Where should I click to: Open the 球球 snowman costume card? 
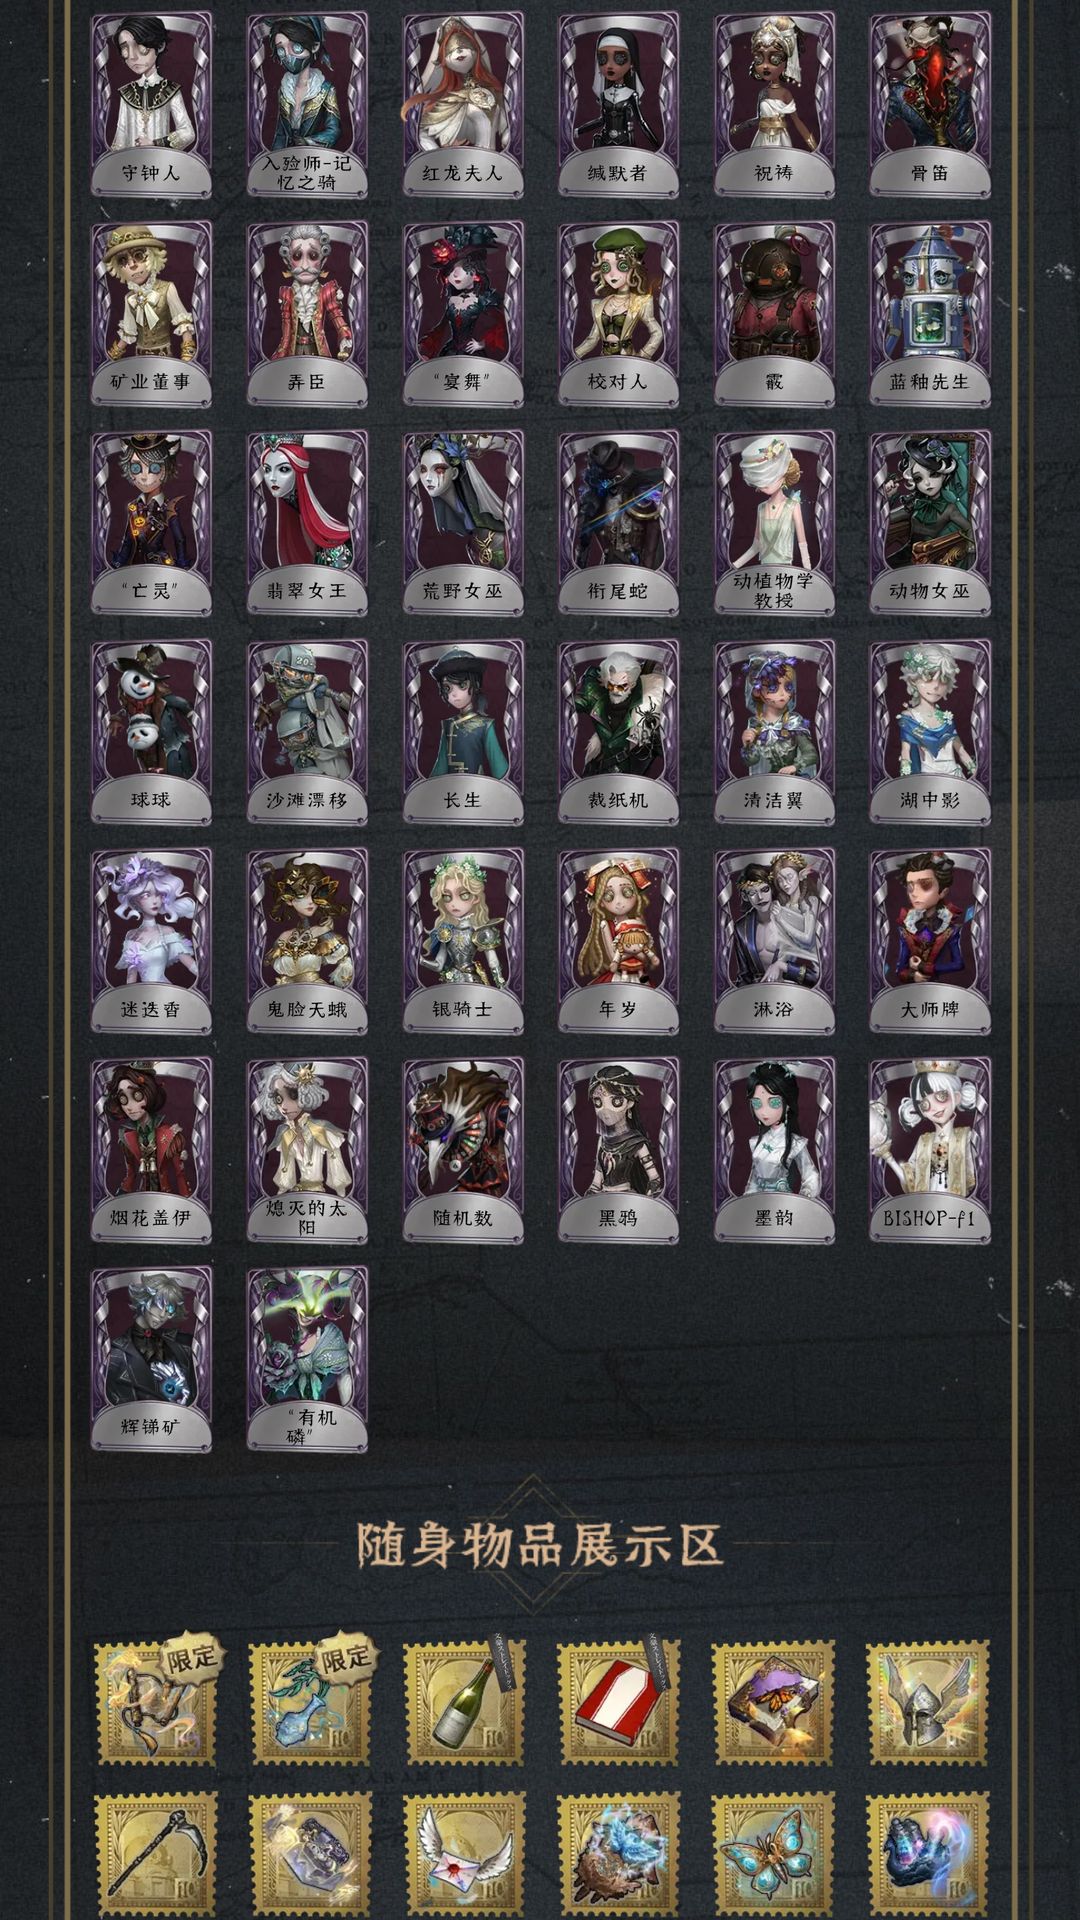(x=151, y=732)
